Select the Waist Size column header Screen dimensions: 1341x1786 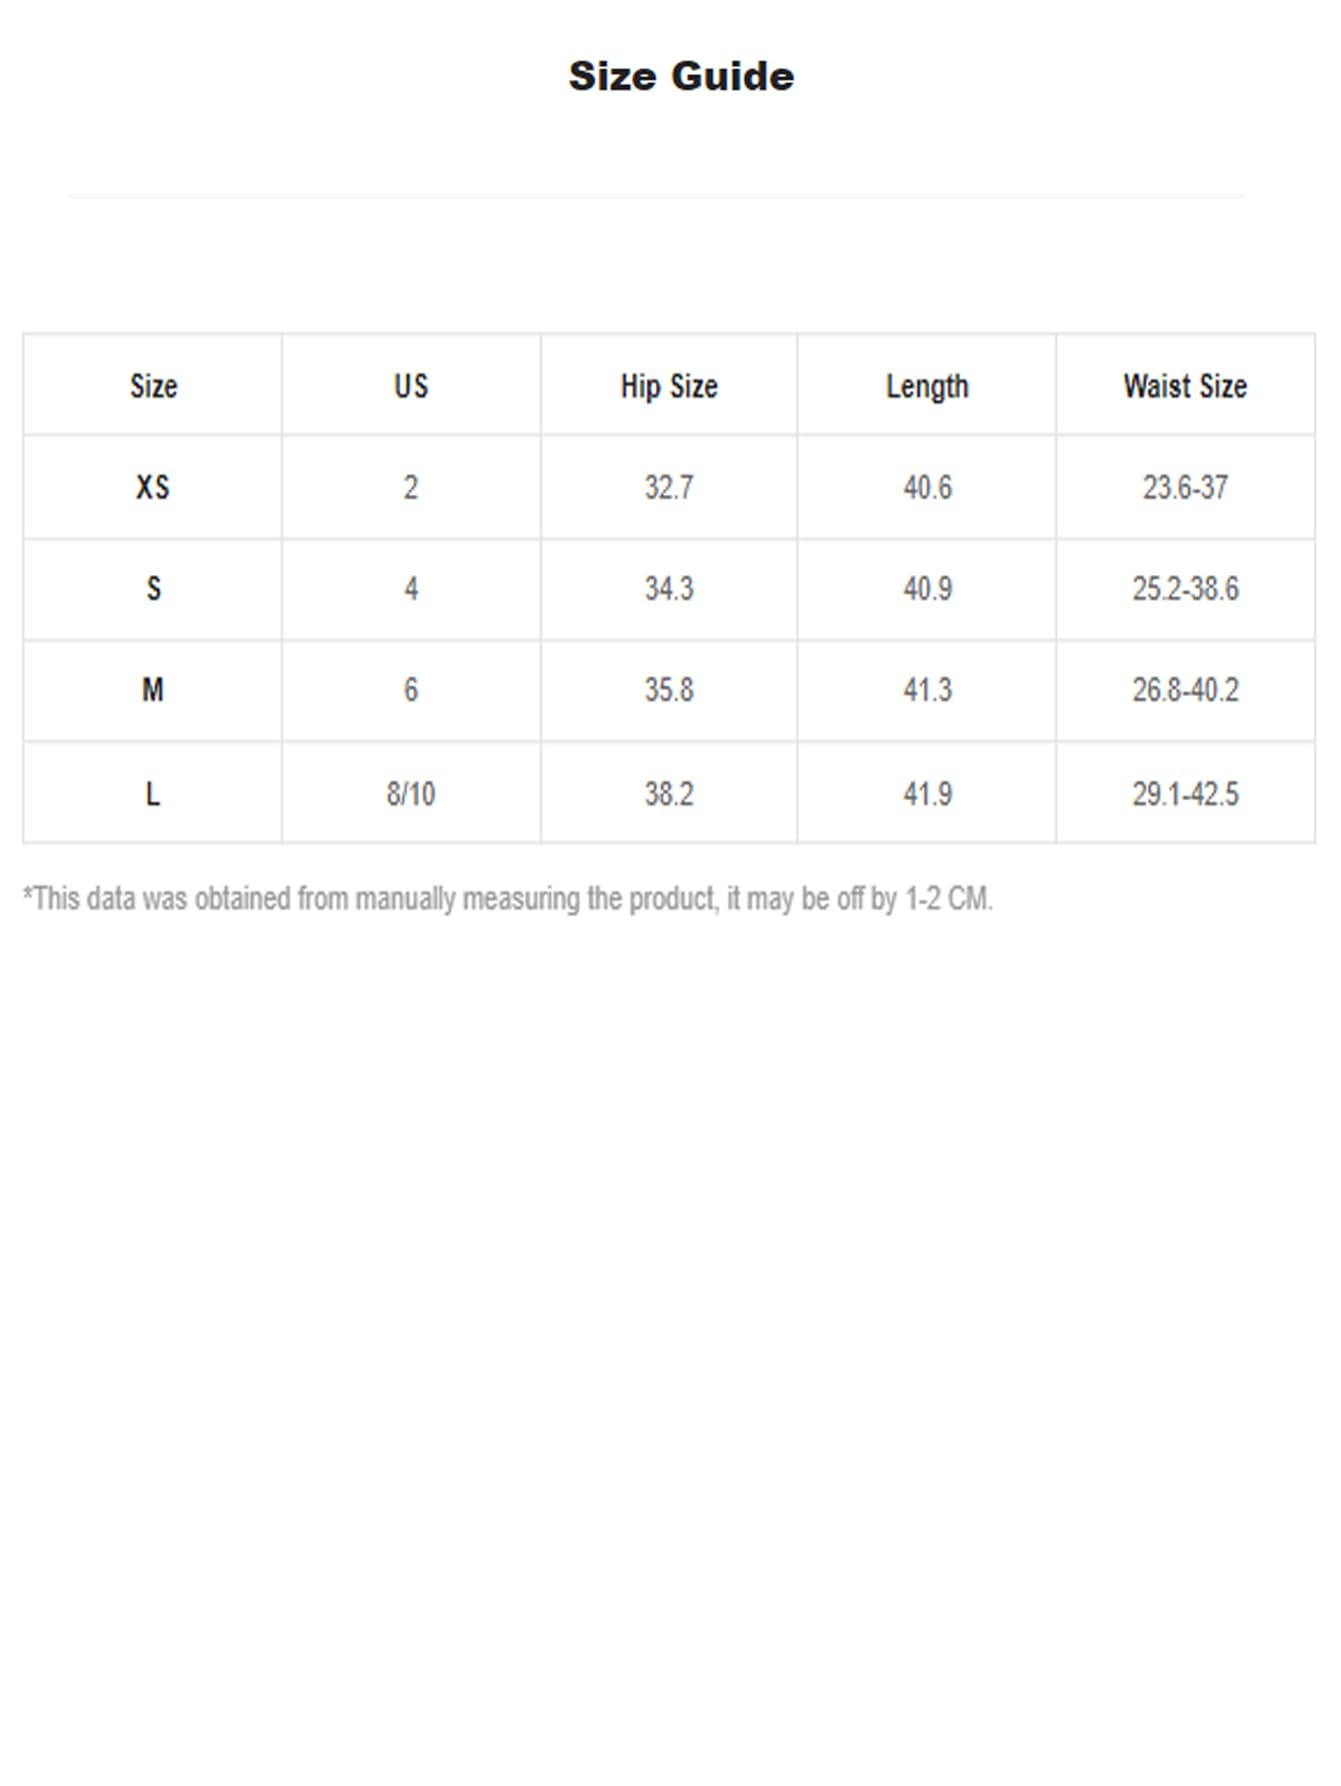tap(1185, 386)
